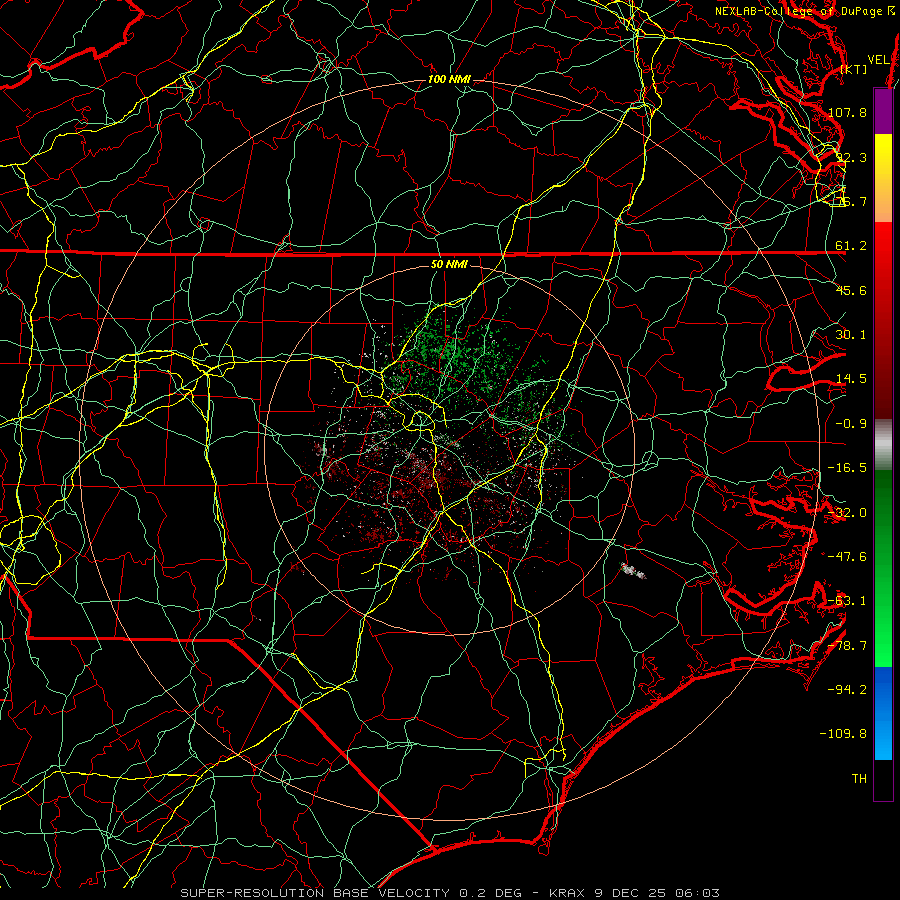This screenshot has height=900, width=900.
Task: Select the -63.1 value on velocity scale
Action: pyautogui.click(x=847, y=601)
